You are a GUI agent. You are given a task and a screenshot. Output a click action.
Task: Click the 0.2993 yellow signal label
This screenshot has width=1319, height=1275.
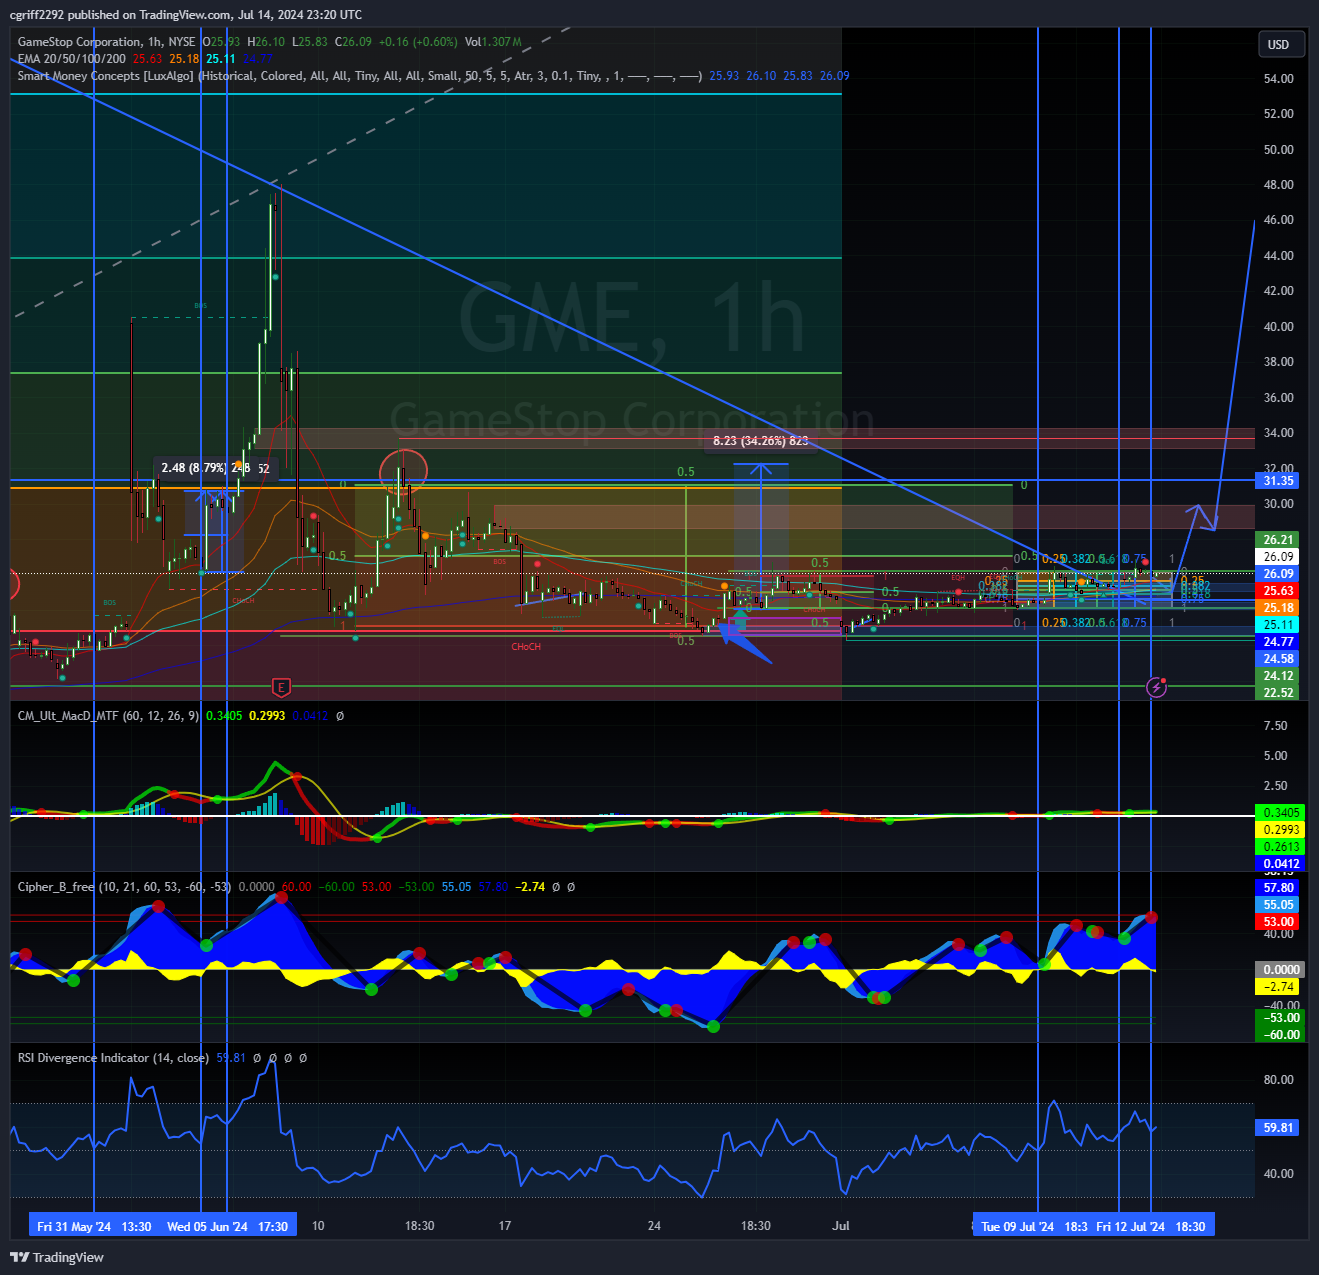click(x=1281, y=830)
